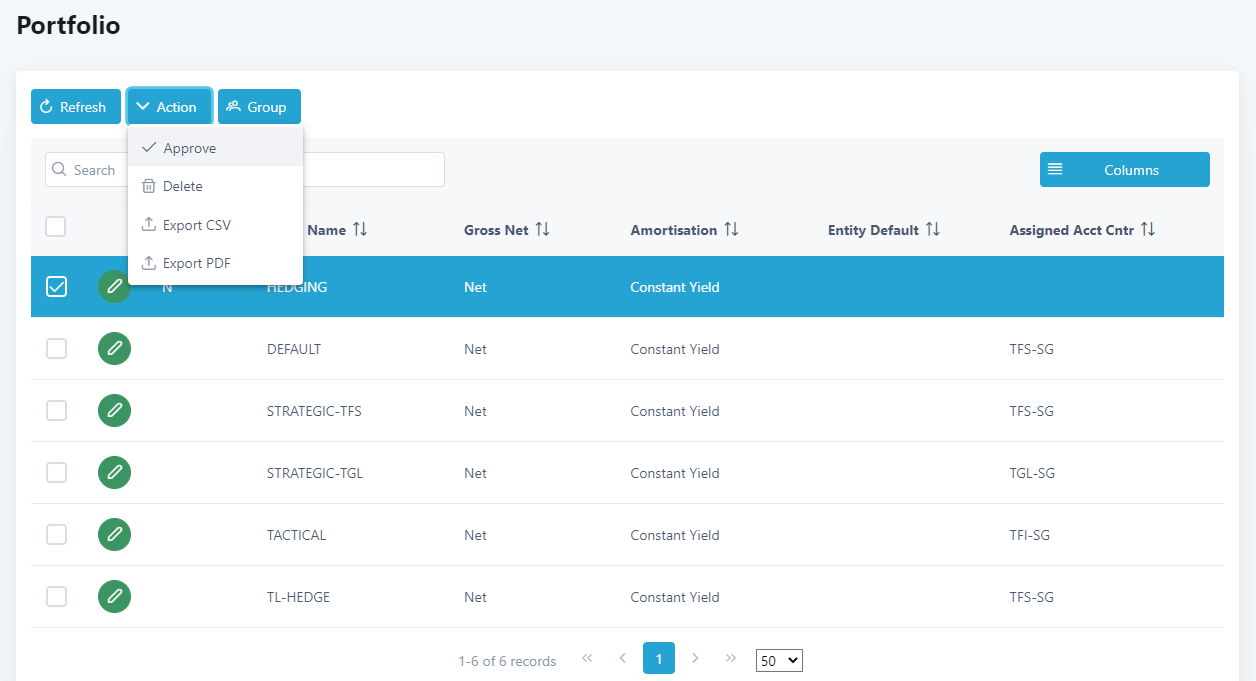This screenshot has height=681, width=1256.
Task: Click the edit pencil icon for DEFAULT row
Action: point(114,349)
